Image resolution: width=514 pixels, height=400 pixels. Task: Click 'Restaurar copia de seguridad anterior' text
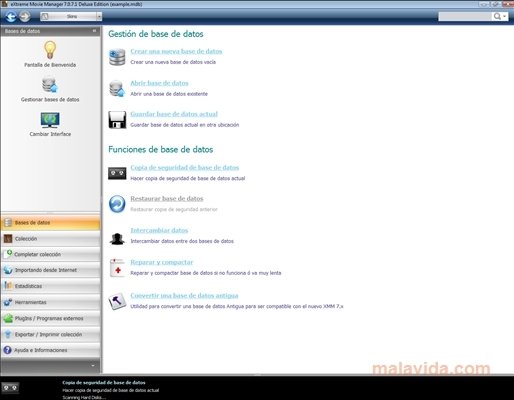pyautogui.click(x=174, y=209)
